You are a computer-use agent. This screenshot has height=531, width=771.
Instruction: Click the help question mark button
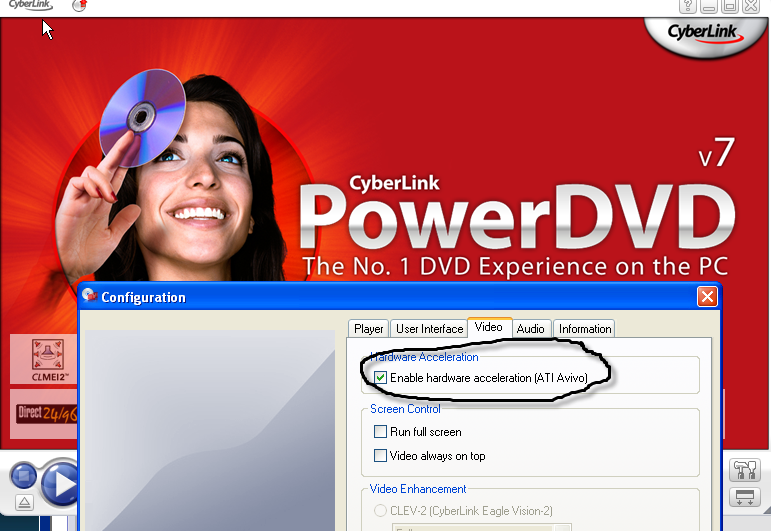tap(687, 6)
